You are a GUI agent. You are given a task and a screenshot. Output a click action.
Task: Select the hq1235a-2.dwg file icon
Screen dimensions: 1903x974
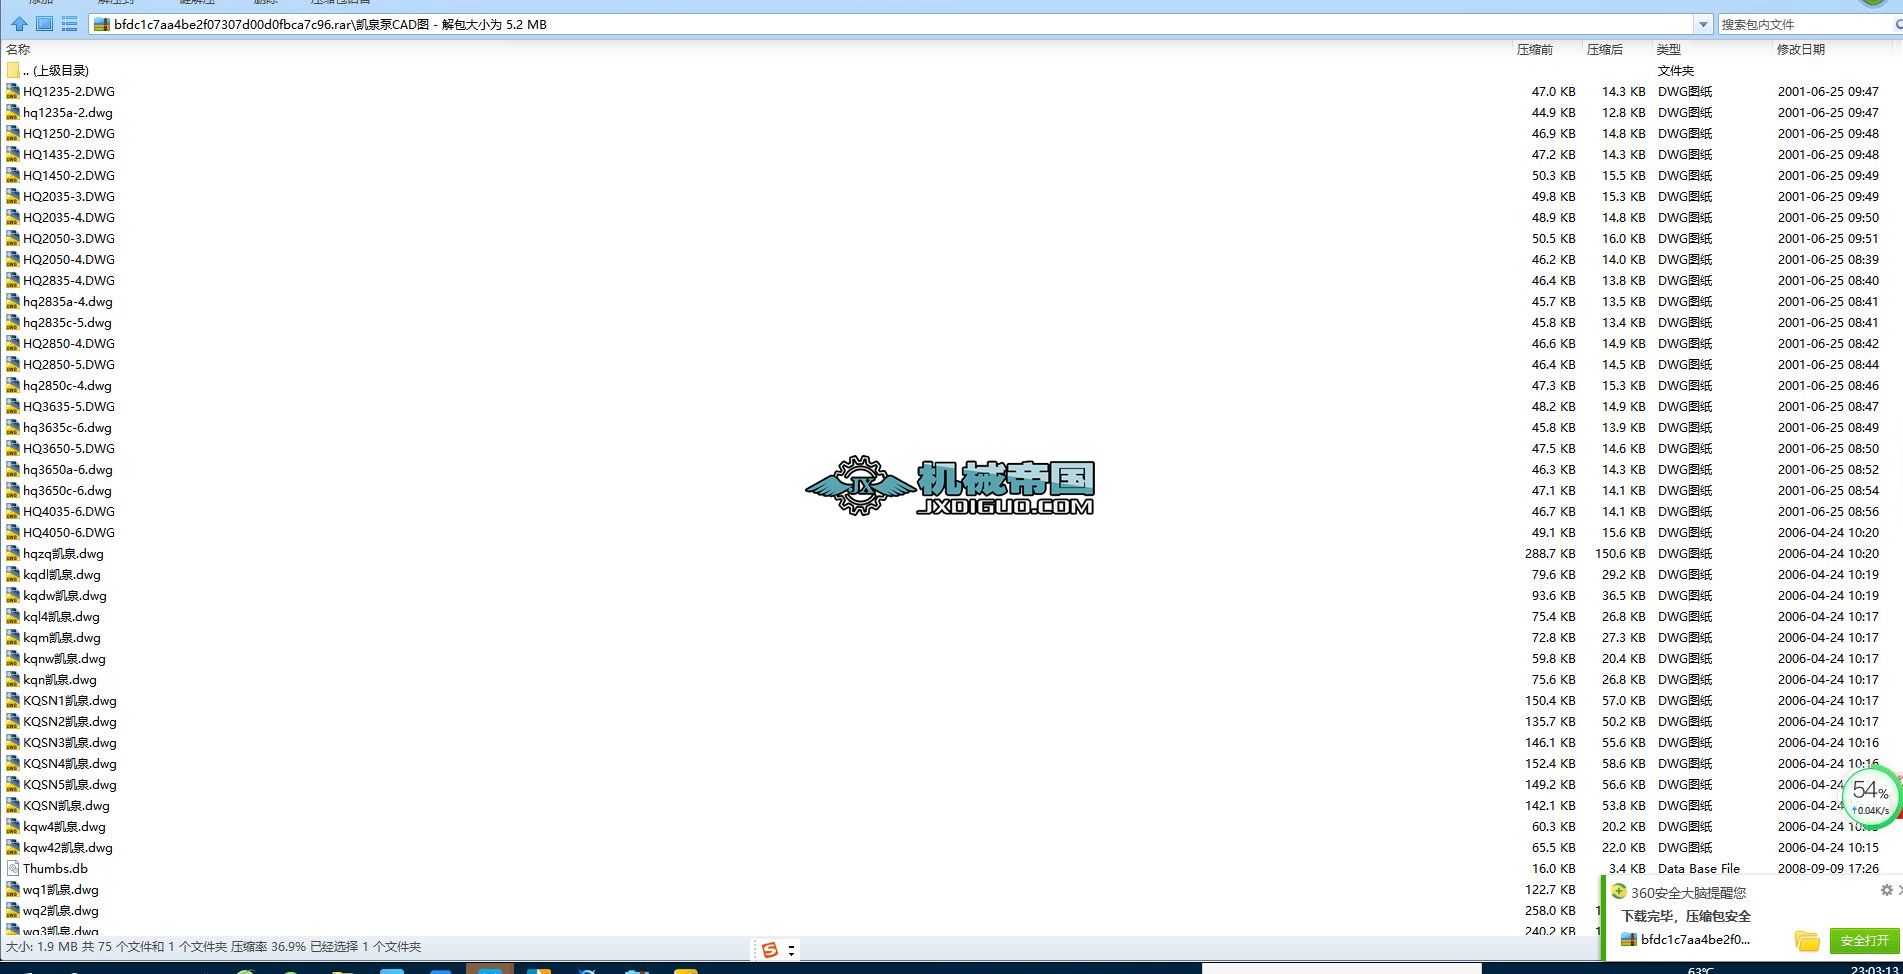pos(13,112)
